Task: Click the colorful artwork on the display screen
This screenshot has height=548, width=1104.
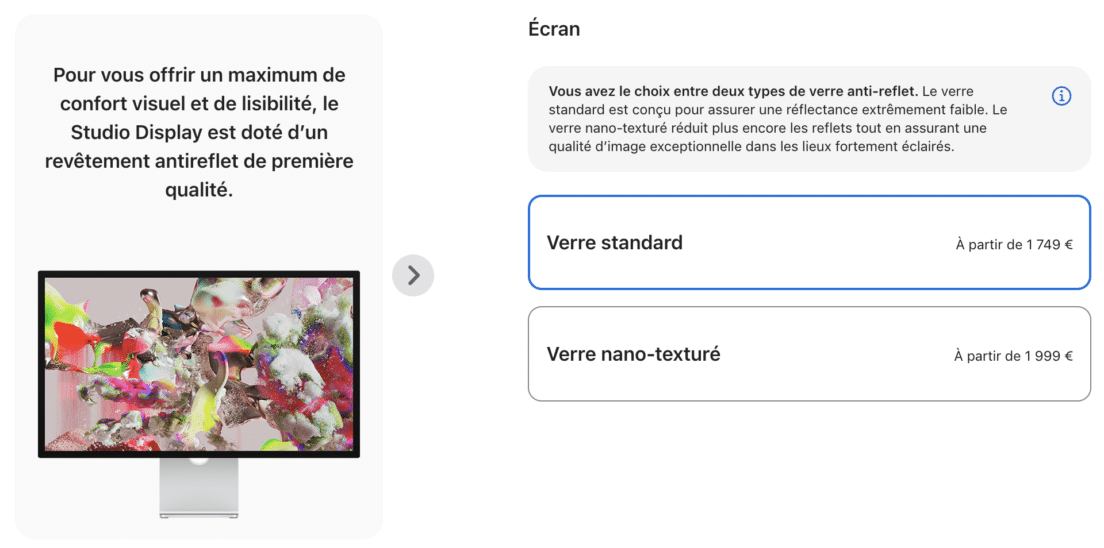Action: coord(199,363)
